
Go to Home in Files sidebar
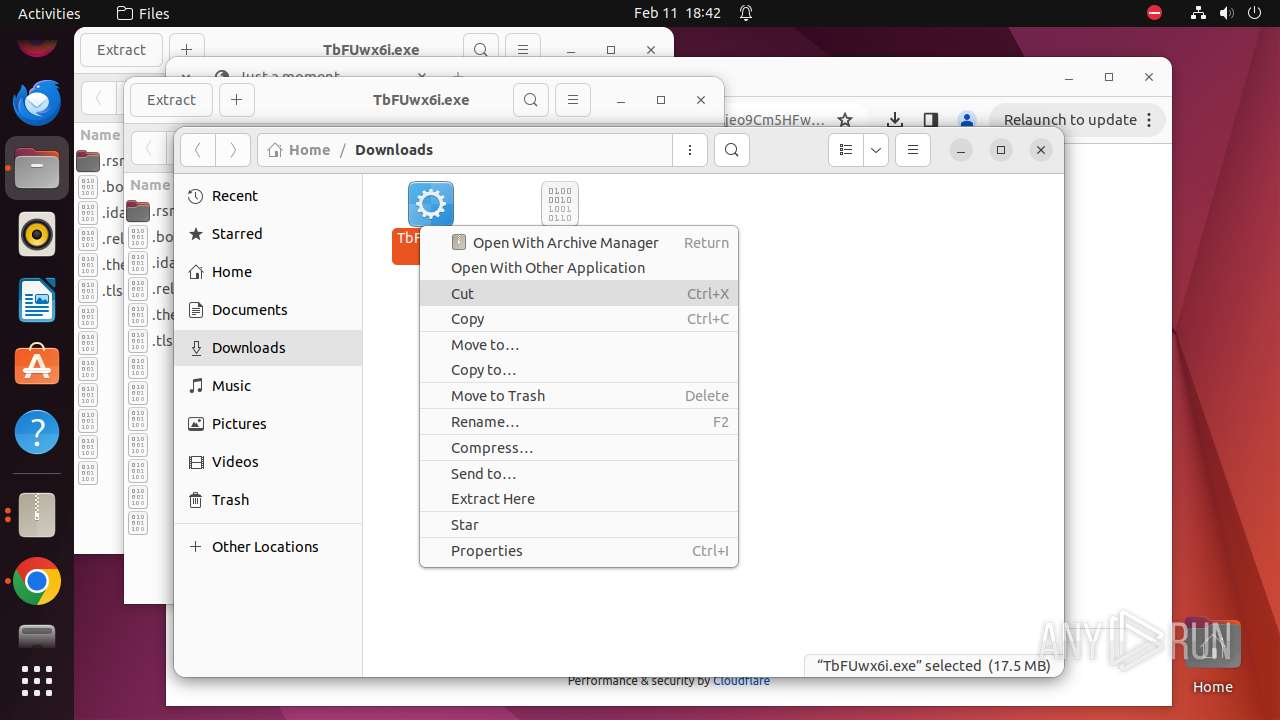tap(268, 272)
